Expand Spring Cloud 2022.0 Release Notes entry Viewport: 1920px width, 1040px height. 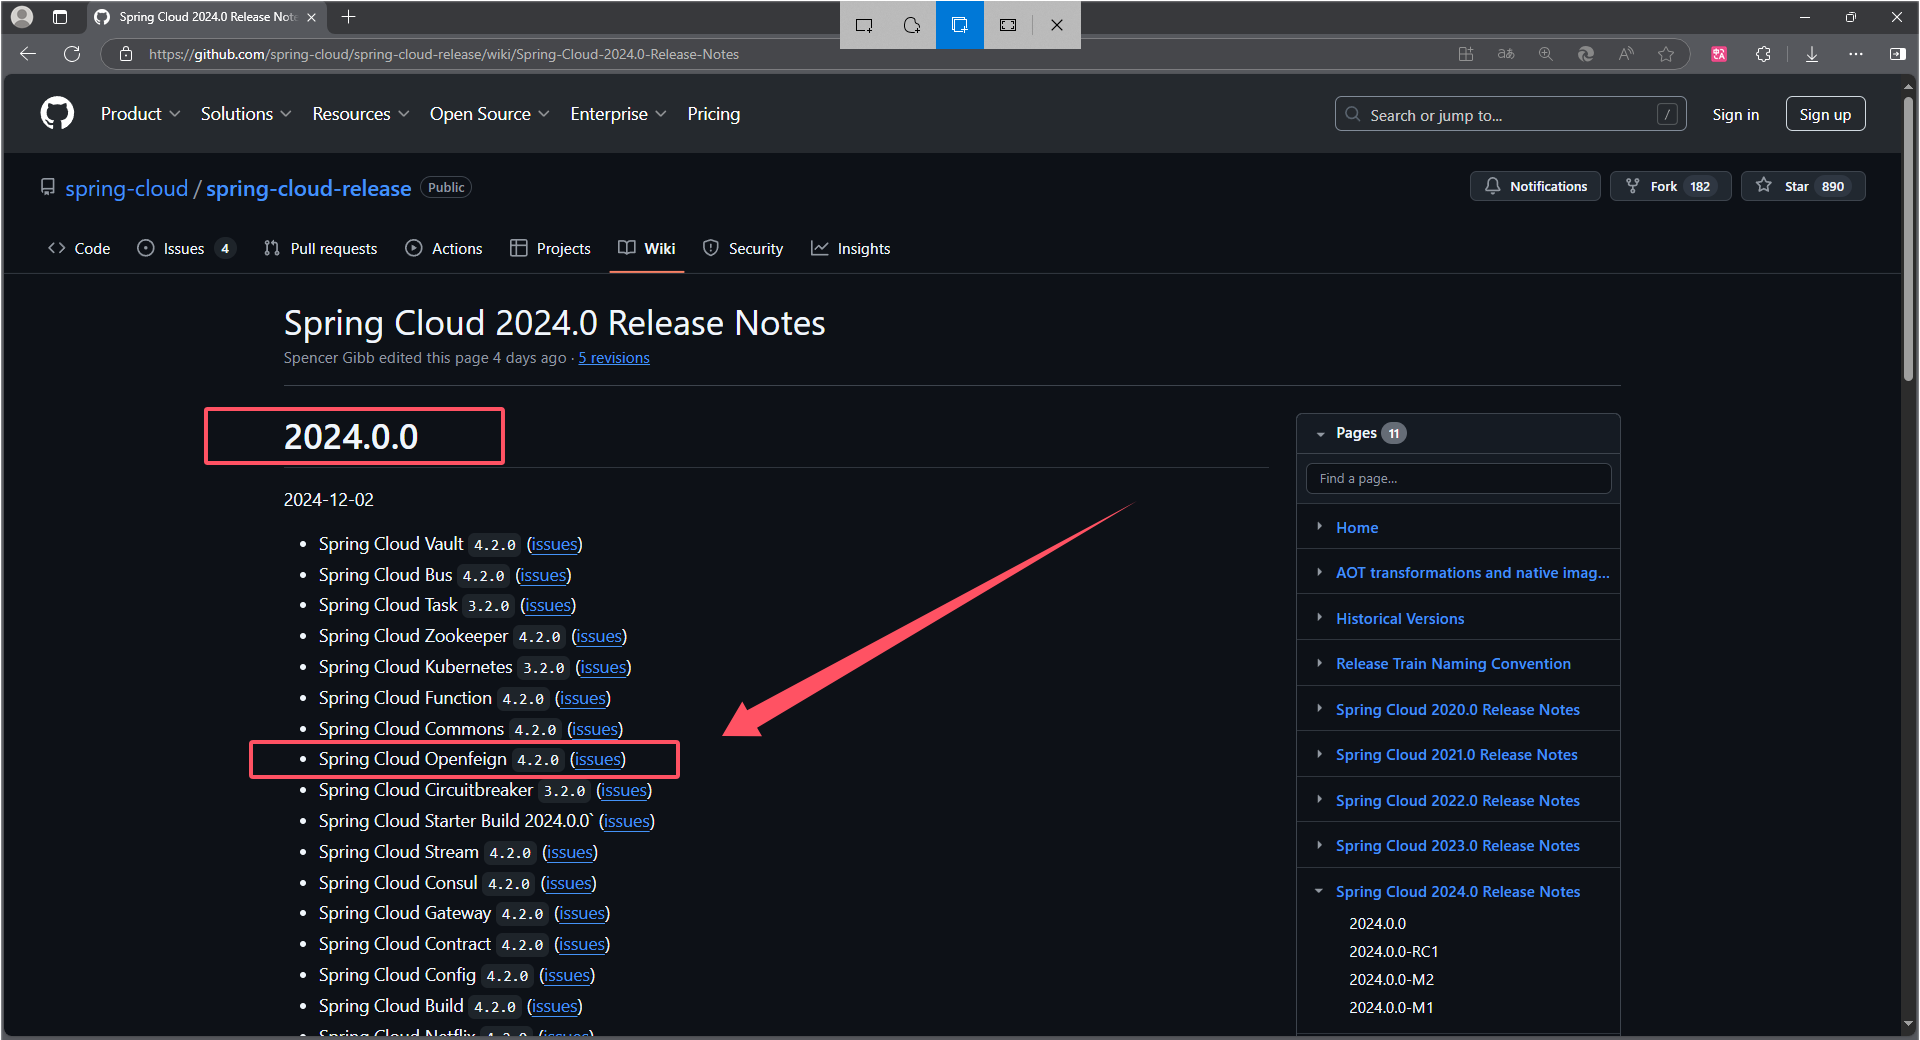pos(1321,800)
